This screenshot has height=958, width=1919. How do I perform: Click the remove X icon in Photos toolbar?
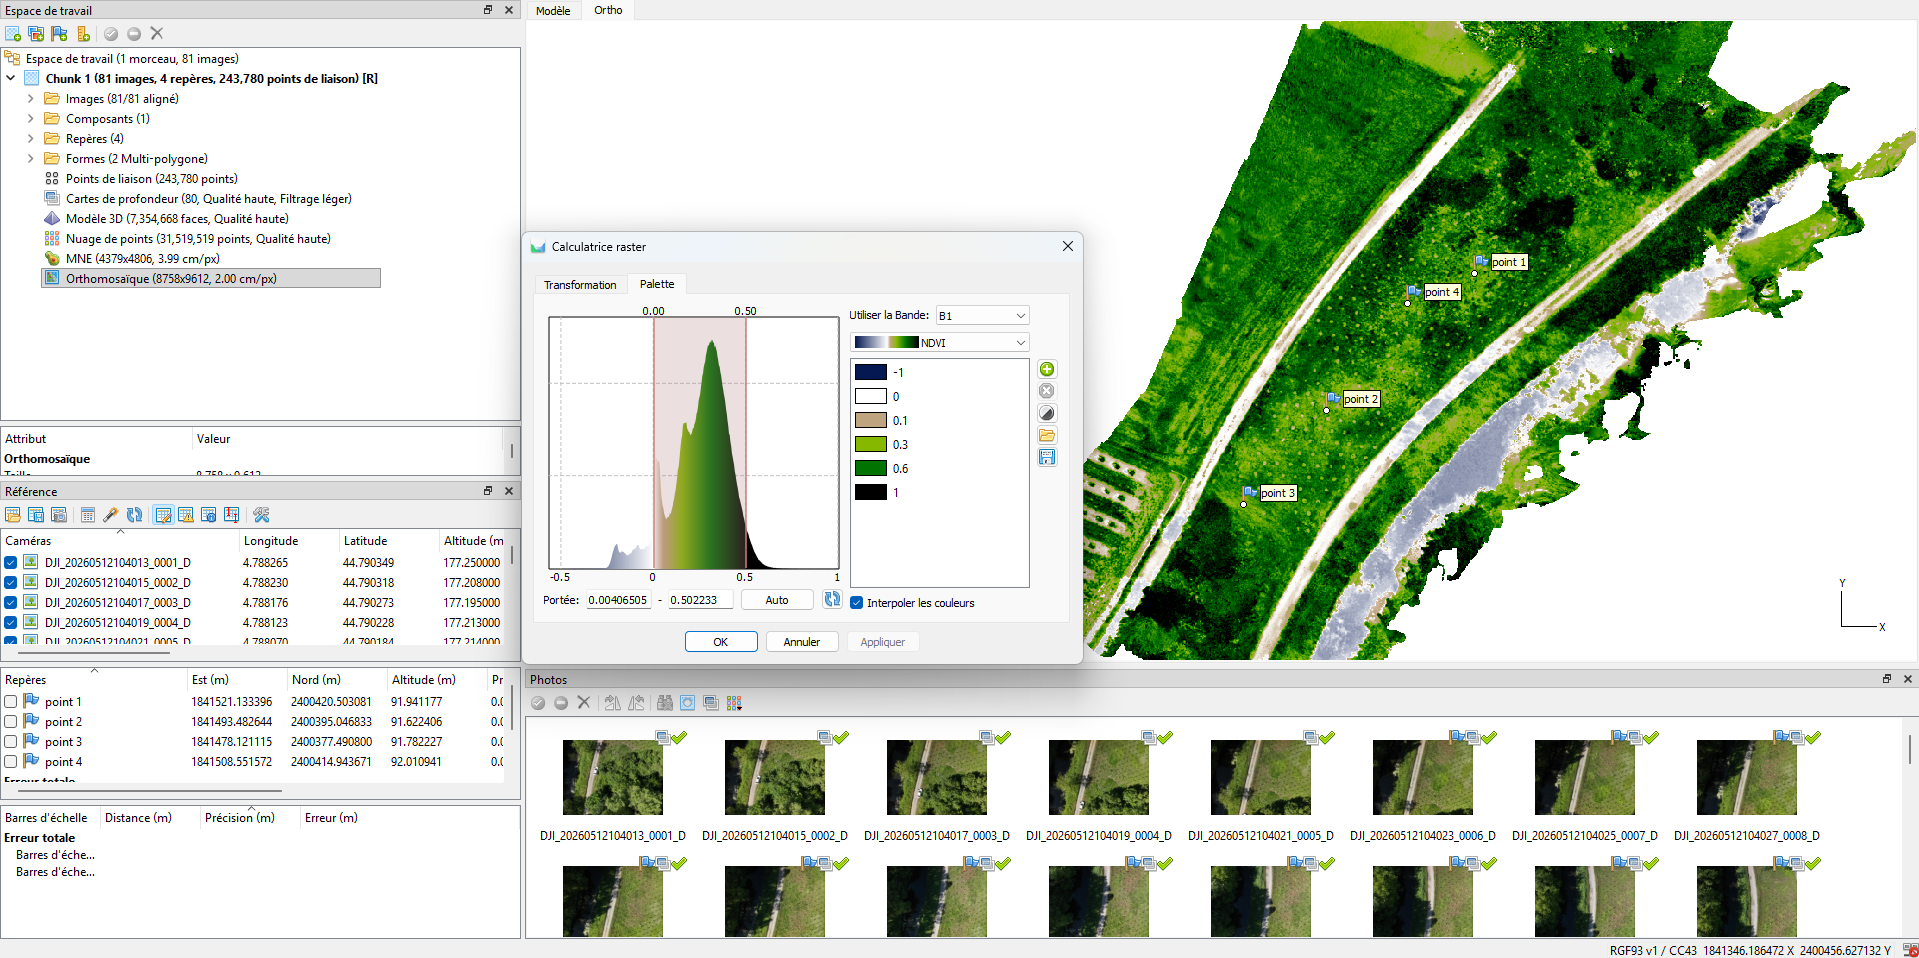[x=584, y=703]
